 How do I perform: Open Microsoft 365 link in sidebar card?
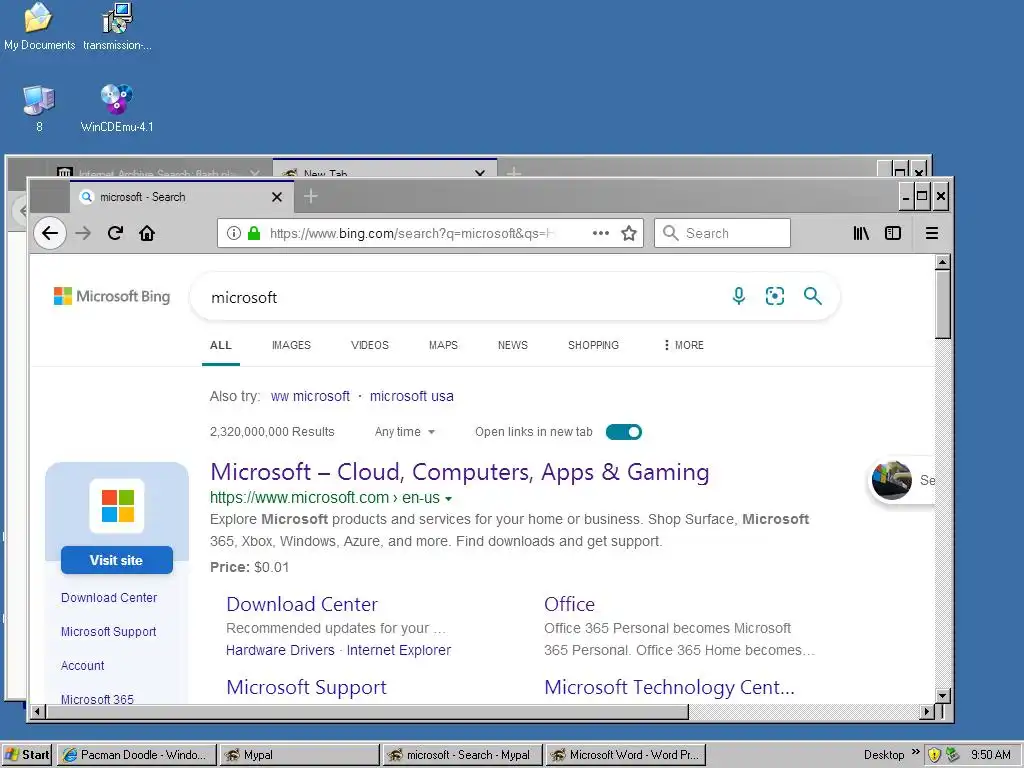coord(97,699)
